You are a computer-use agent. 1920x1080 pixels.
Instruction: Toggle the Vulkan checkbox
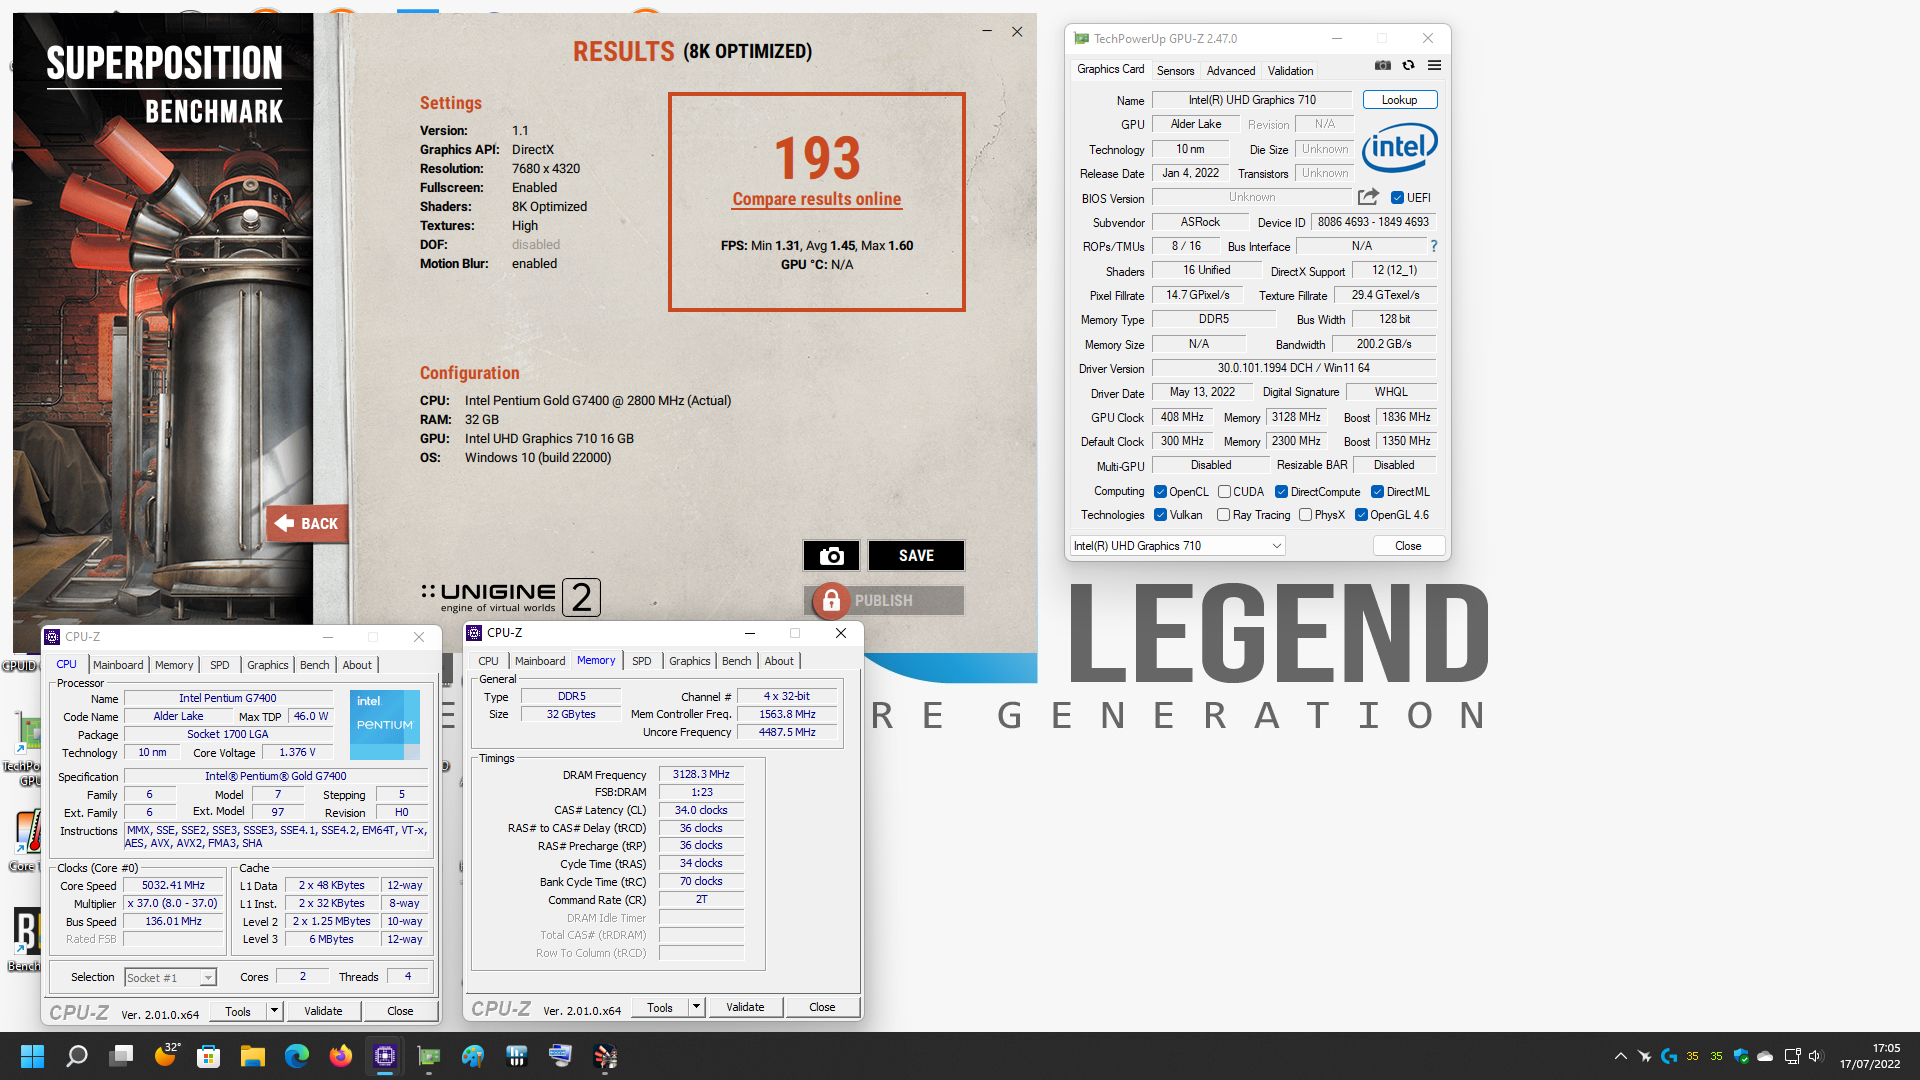1160,515
